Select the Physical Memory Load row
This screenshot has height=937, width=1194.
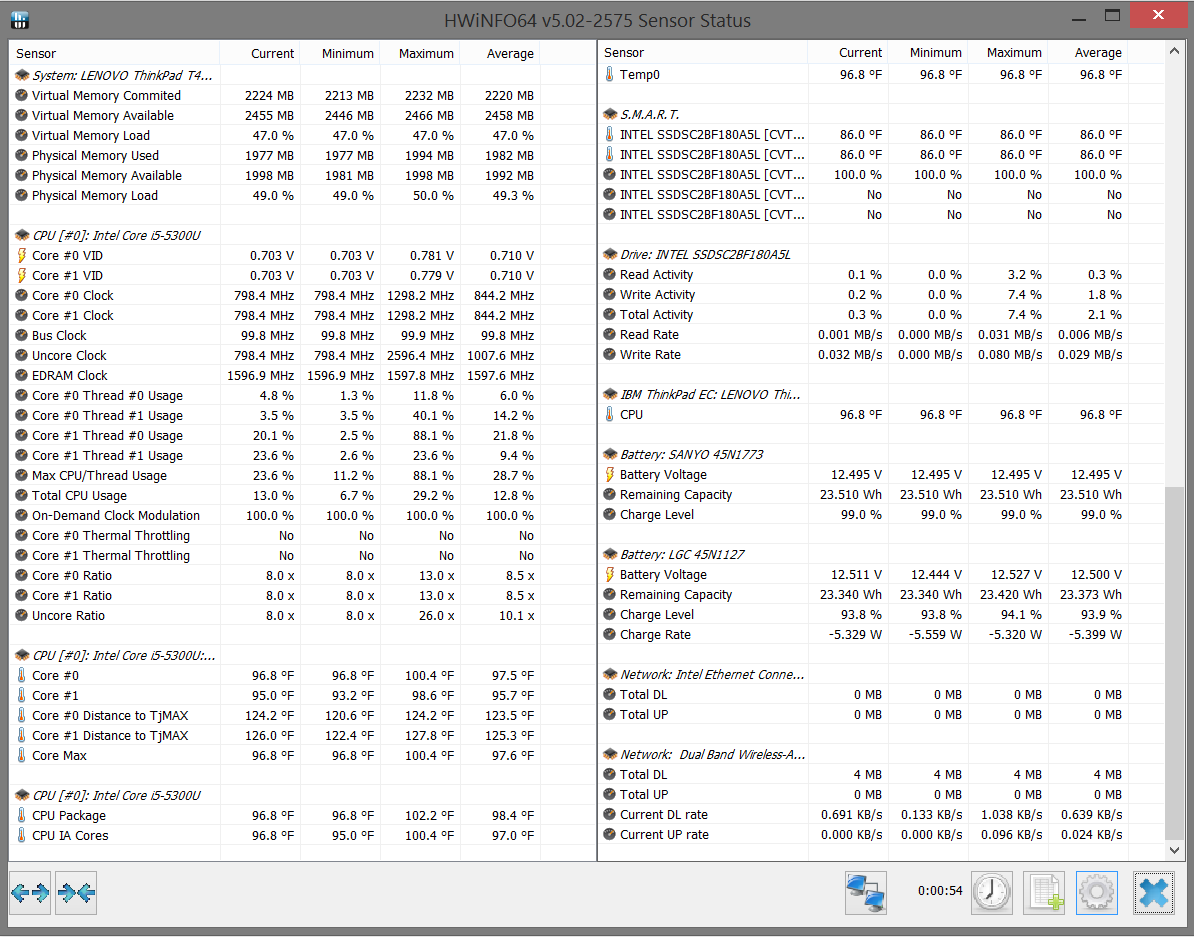pos(302,195)
